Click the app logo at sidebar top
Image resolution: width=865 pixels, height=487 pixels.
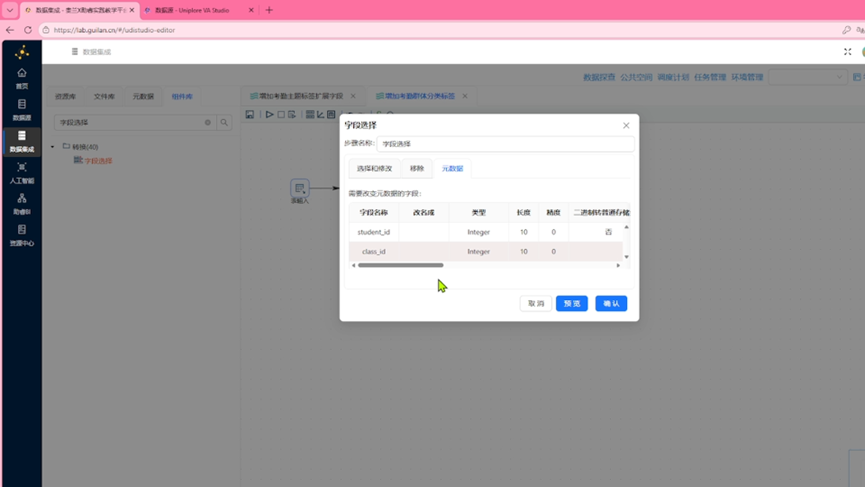[x=22, y=52]
